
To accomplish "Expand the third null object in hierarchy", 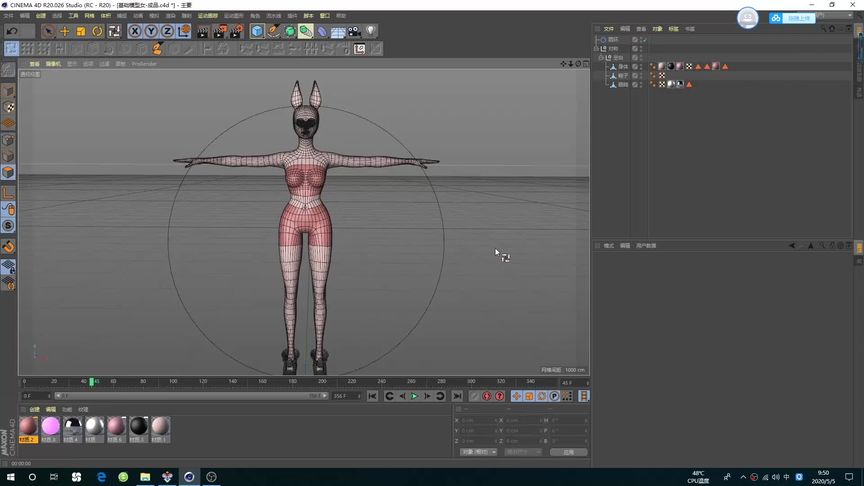I will coord(601,57).
